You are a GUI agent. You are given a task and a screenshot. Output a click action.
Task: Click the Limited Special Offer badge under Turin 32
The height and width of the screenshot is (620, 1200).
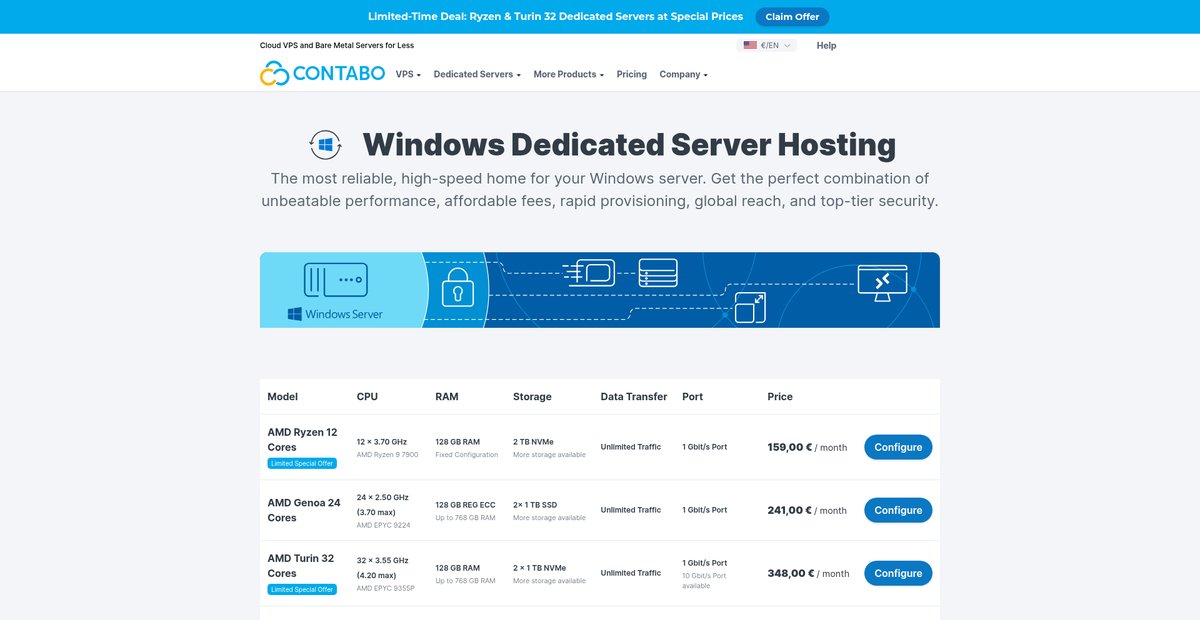[302, 589]
